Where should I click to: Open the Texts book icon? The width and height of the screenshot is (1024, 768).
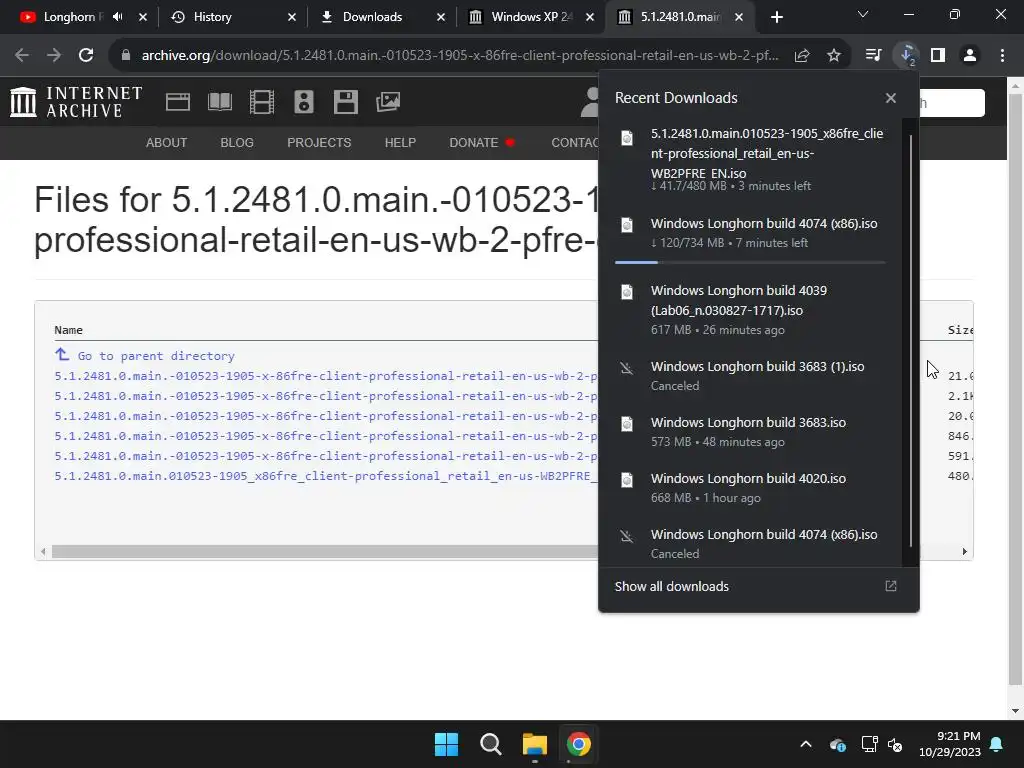click(219, 102)
